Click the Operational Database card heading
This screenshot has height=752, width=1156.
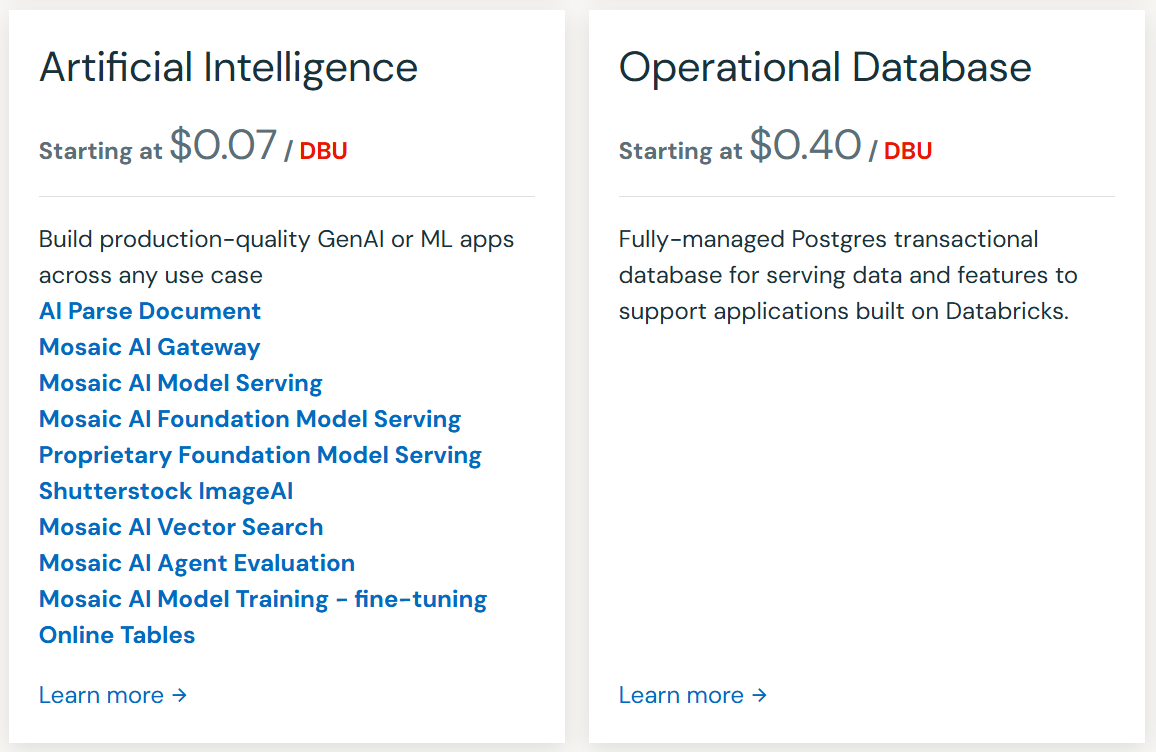[x=825, y=68]
